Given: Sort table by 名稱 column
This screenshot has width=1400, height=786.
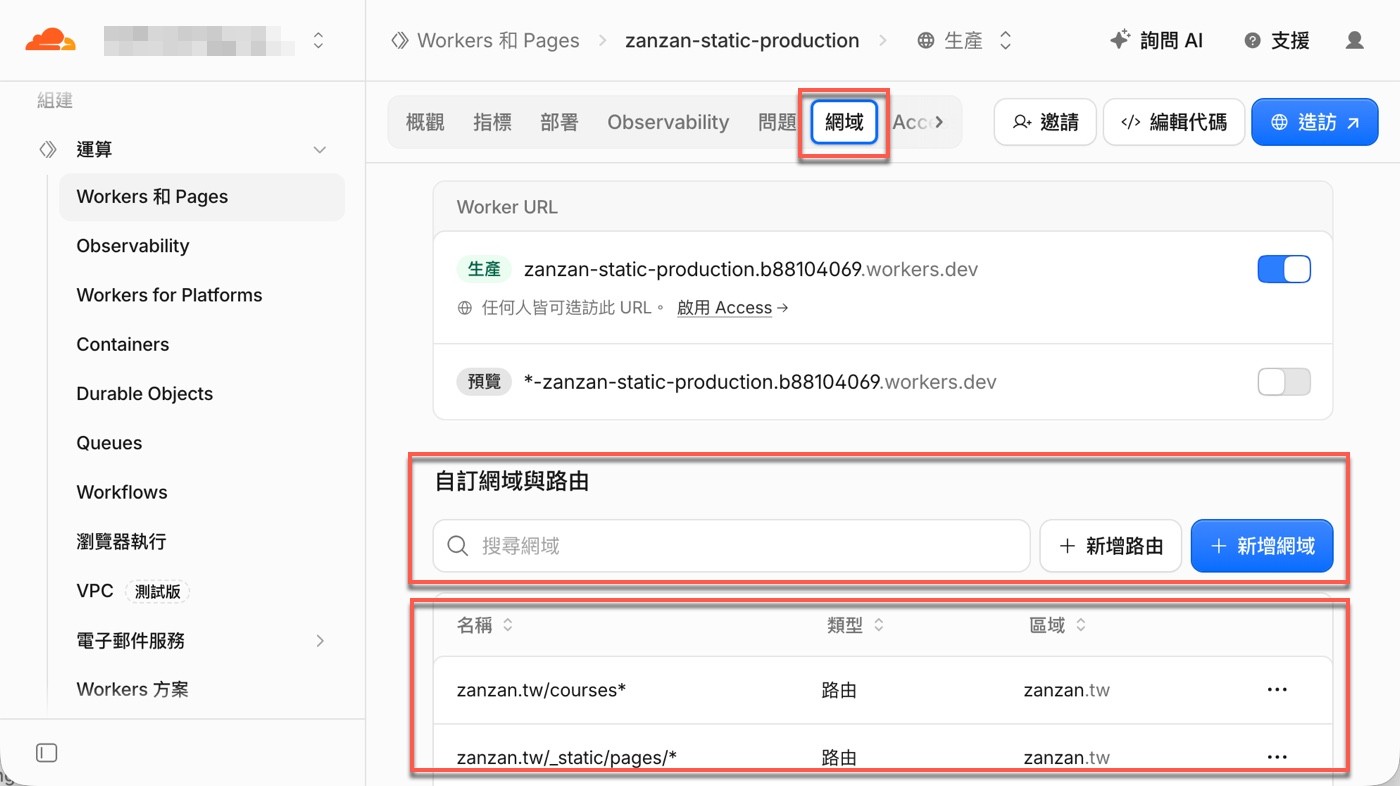Looking at the screenshot, I should pyautogui.click(x=485, y=625).
